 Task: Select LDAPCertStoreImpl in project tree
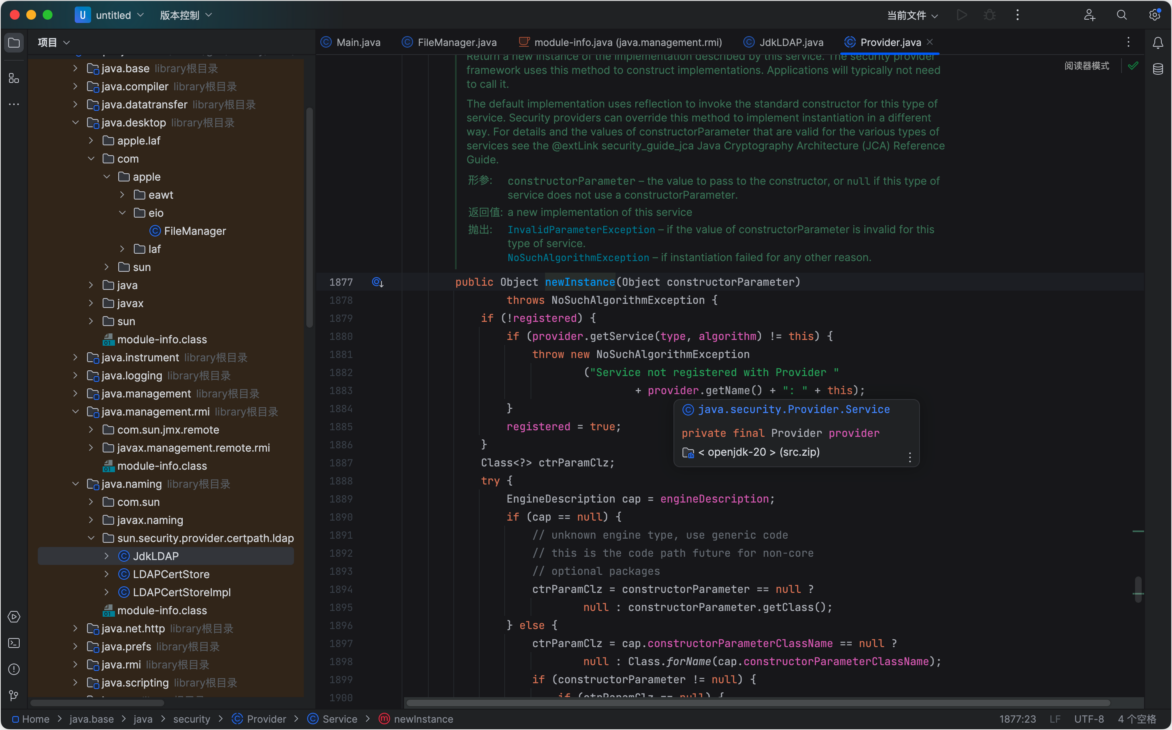tap(174, 593)
